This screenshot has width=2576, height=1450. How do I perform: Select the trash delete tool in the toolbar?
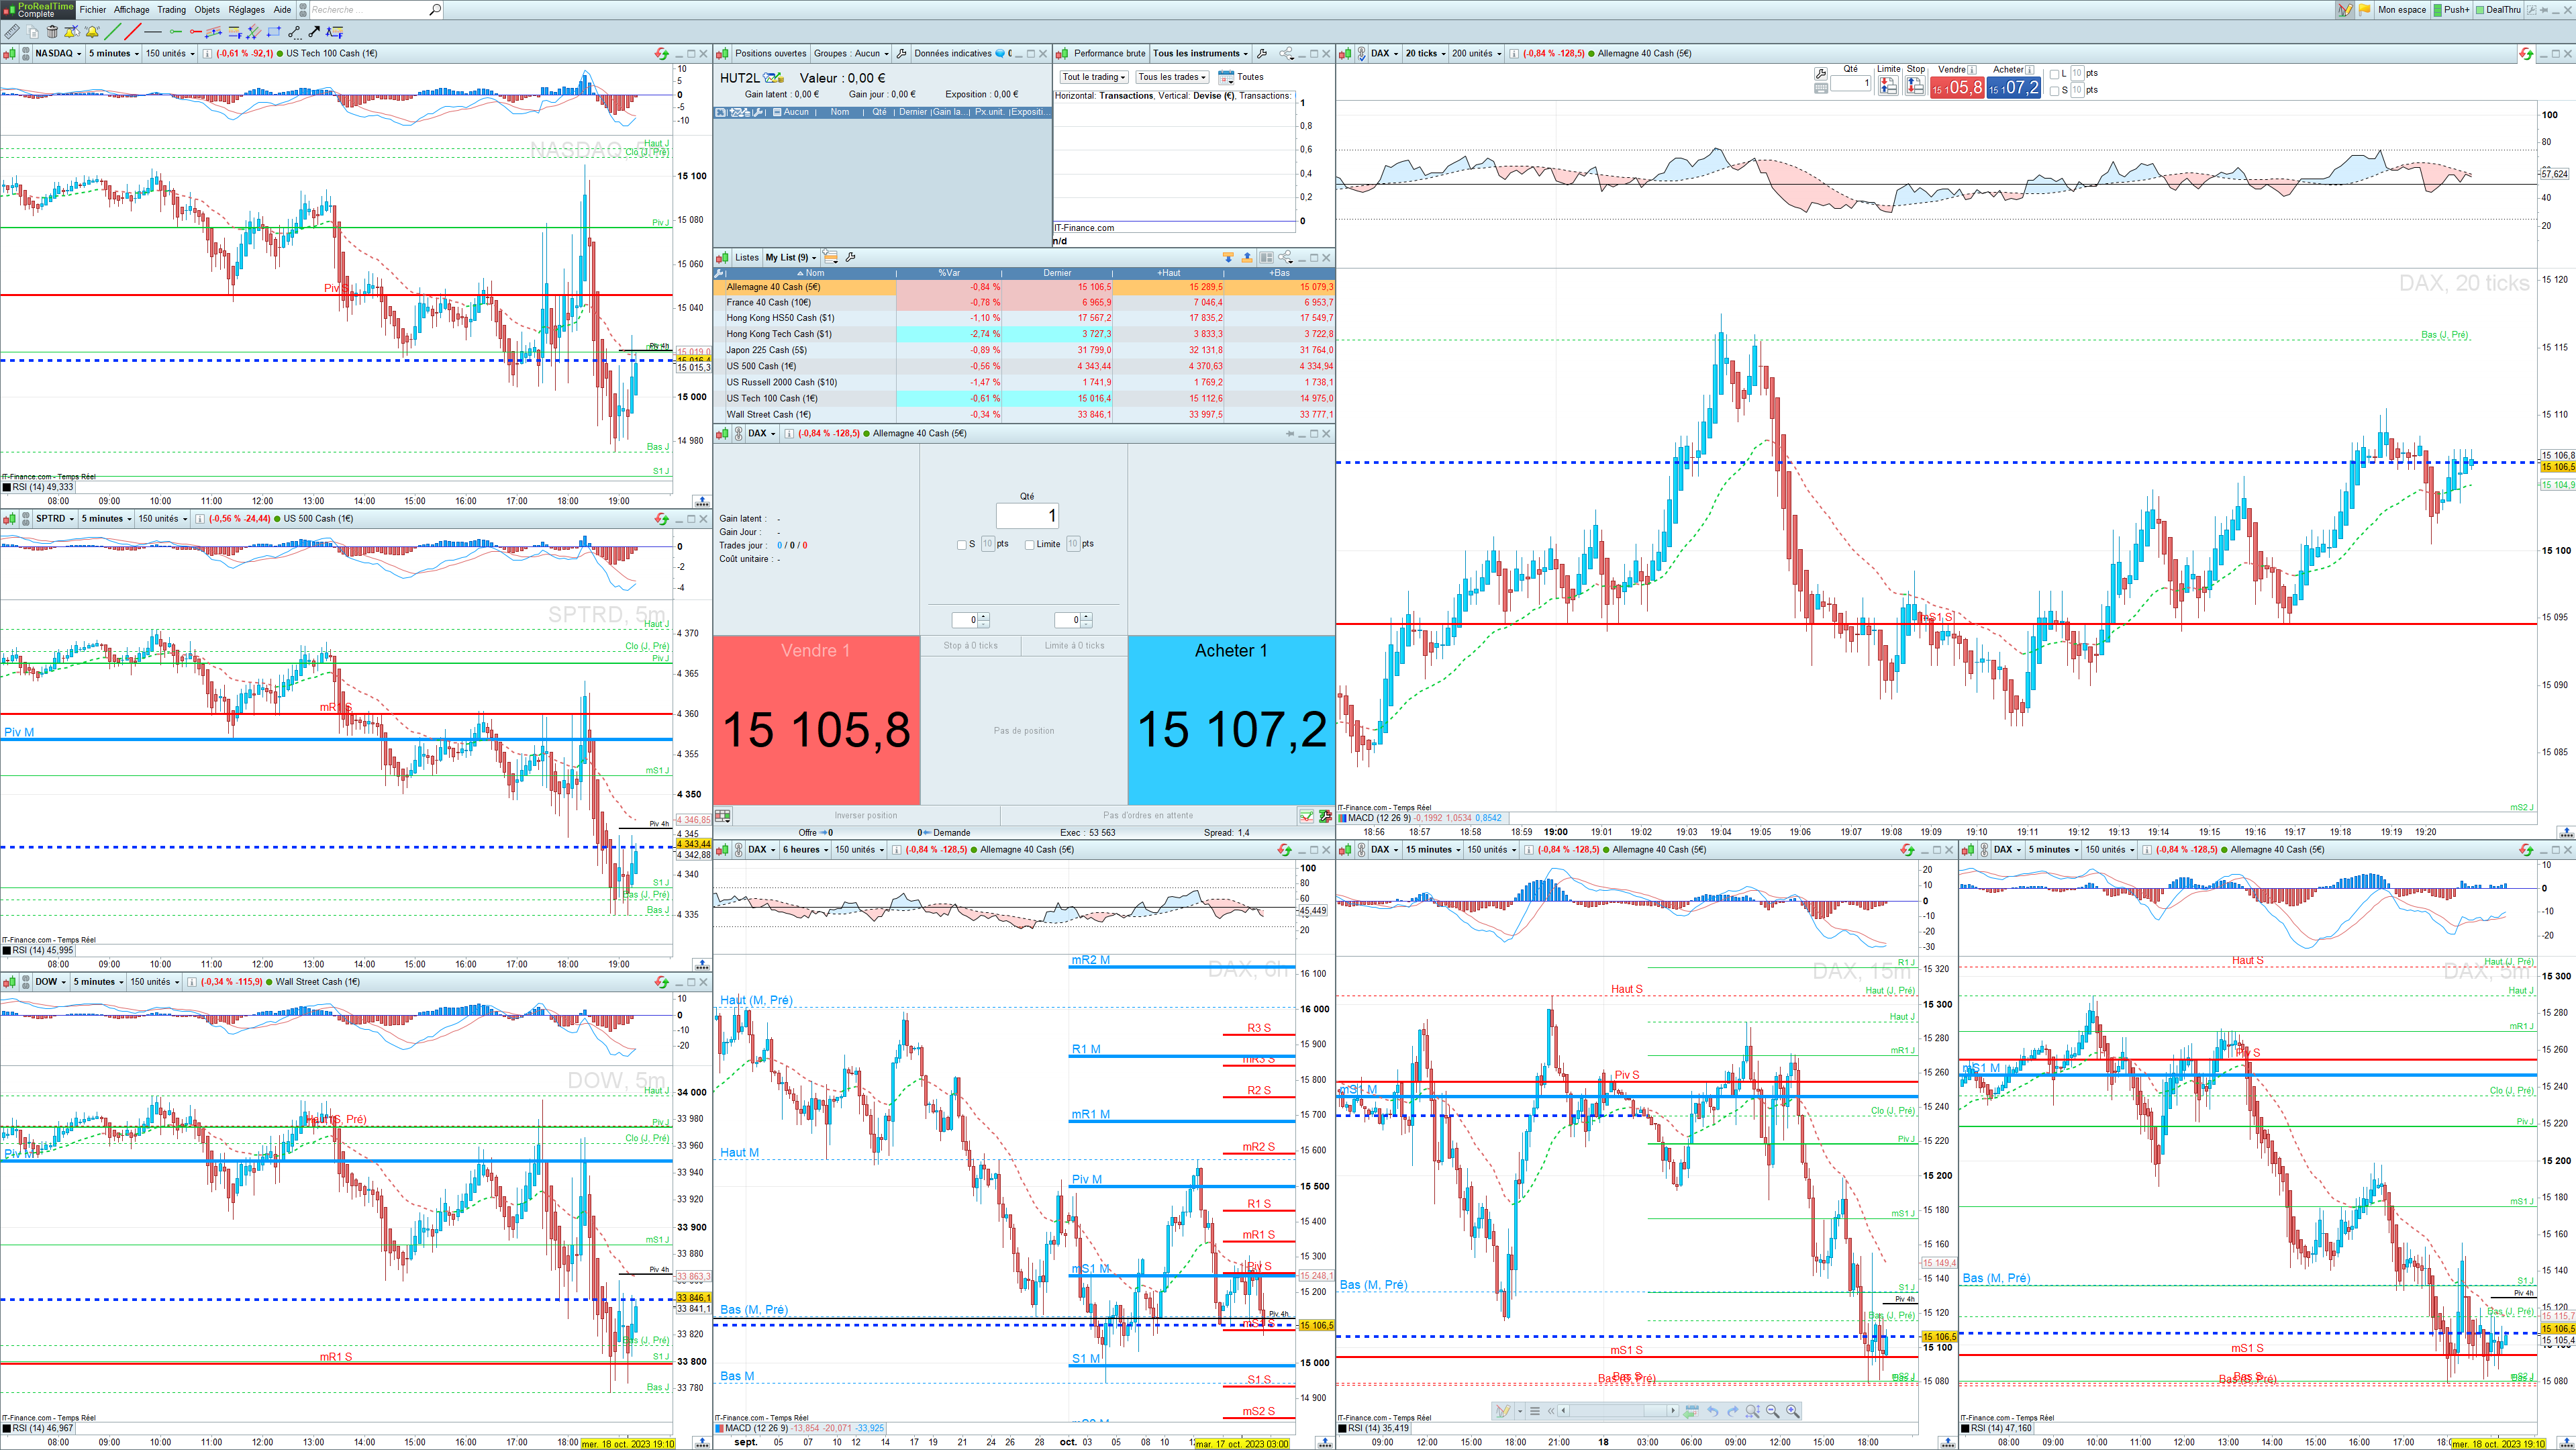52,32
